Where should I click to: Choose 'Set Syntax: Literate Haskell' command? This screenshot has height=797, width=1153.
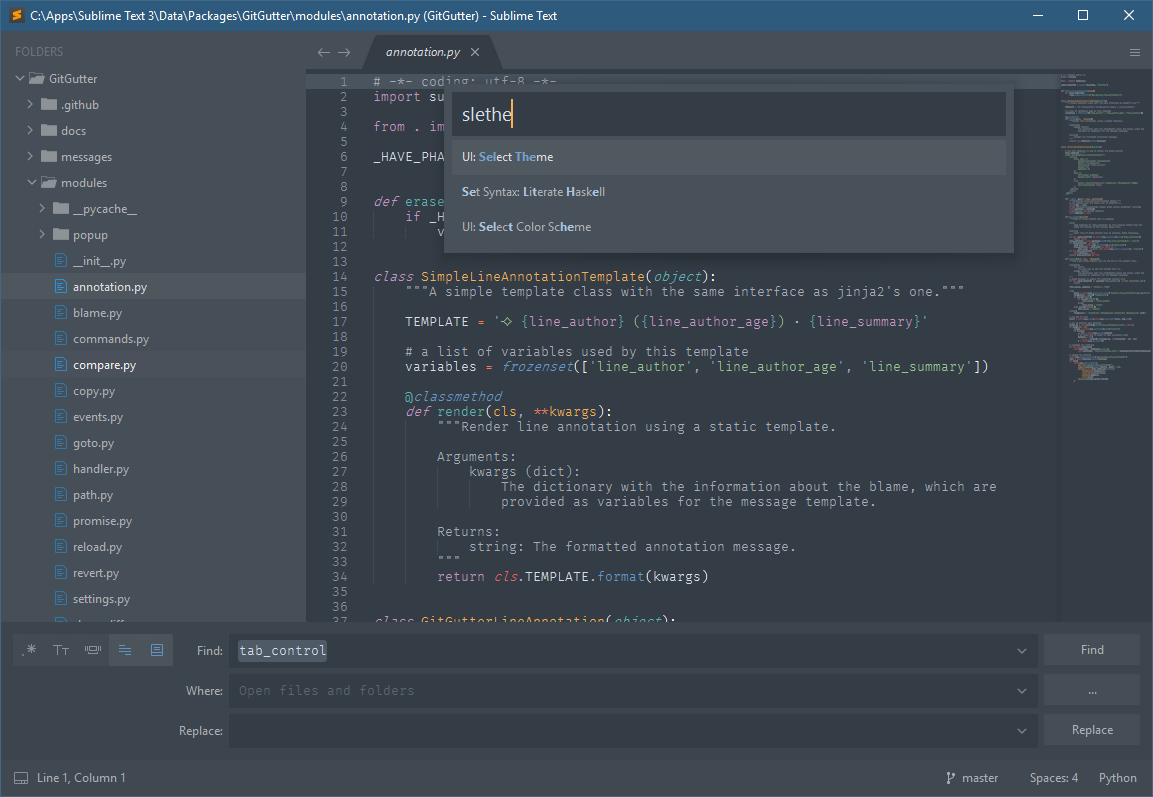(x=729, y=192)
